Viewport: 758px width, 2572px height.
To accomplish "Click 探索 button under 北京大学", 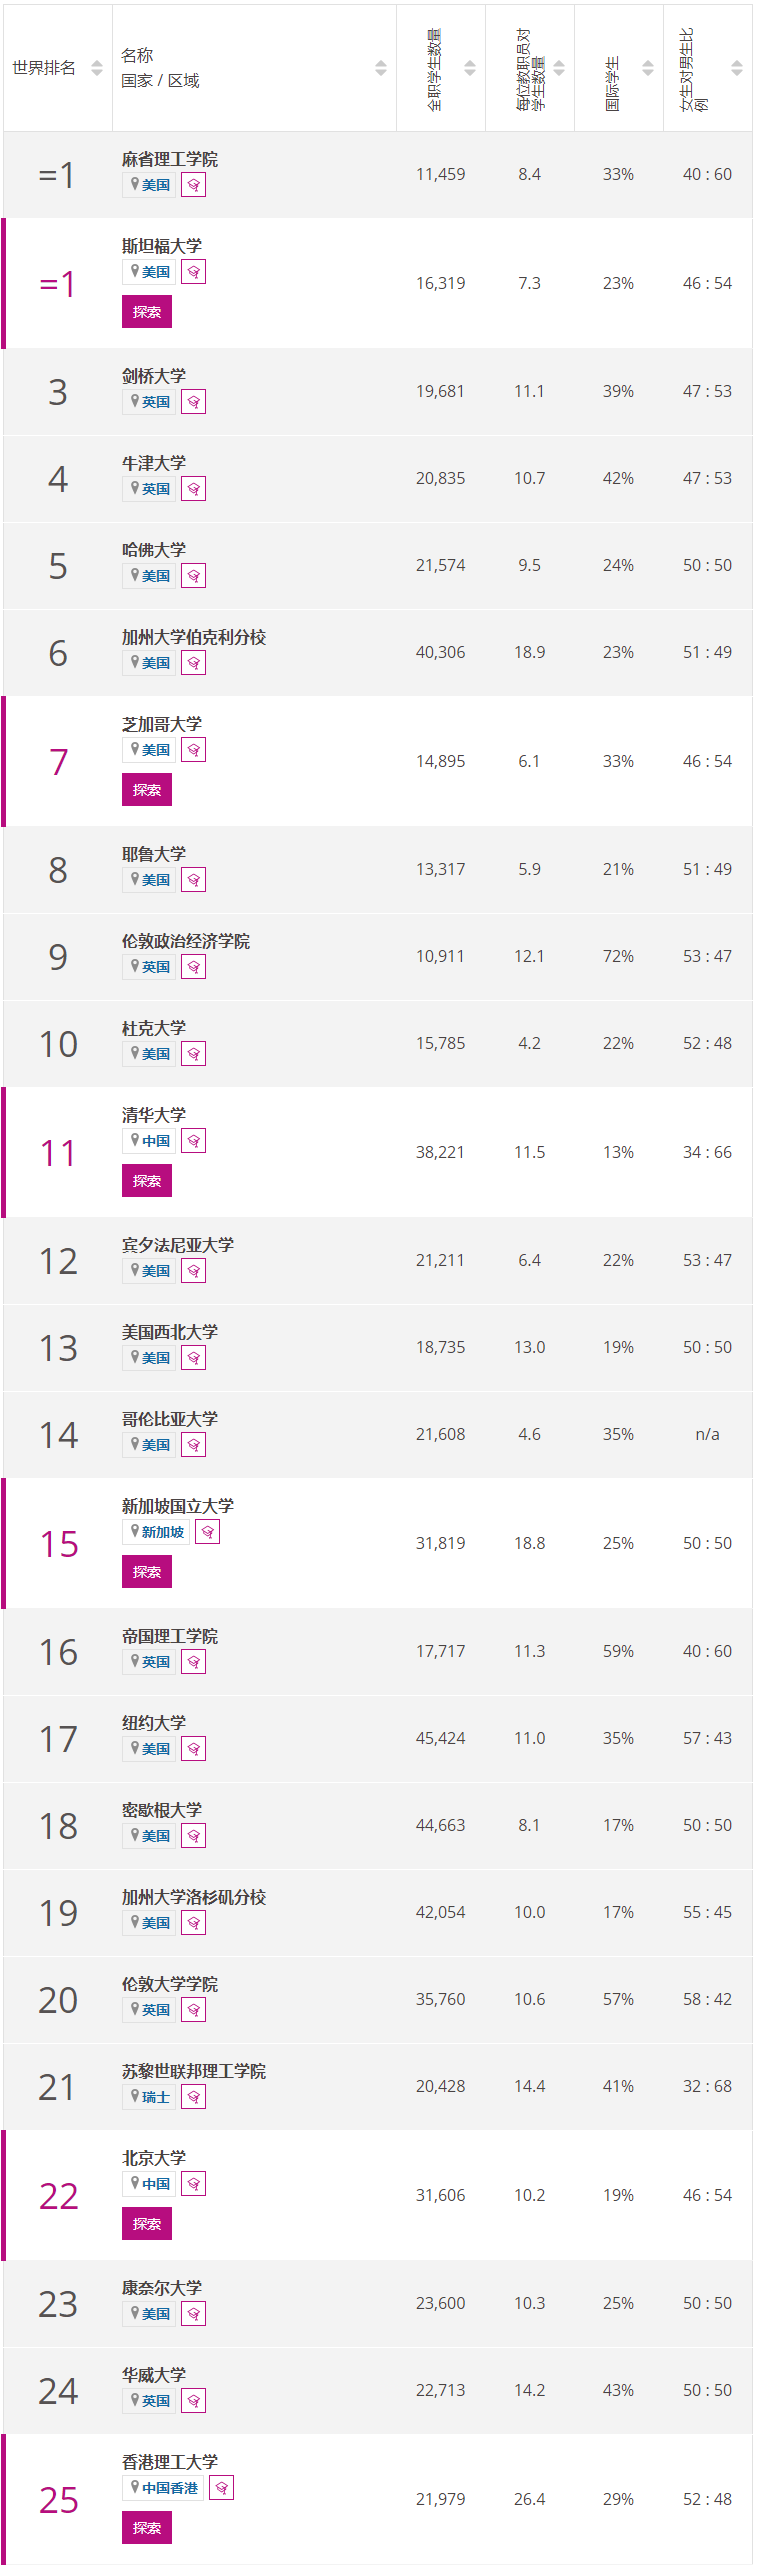I will [147, 2224].
